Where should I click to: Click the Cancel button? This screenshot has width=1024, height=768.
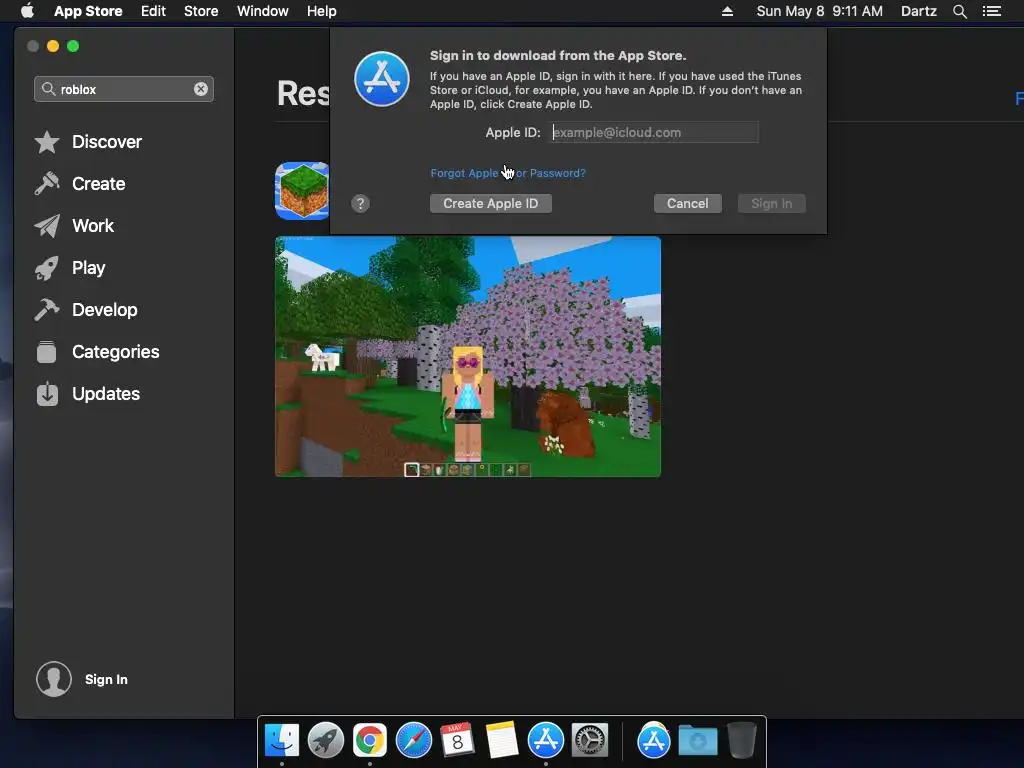[688, 204]
